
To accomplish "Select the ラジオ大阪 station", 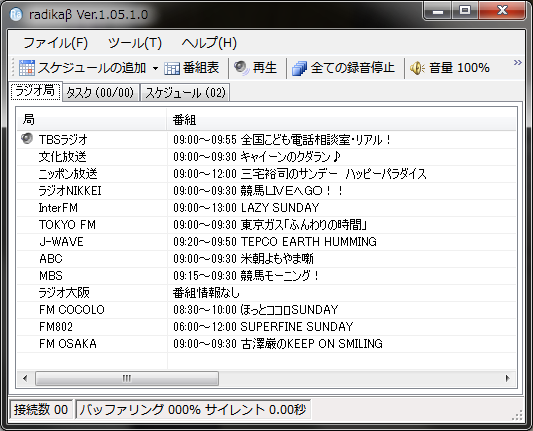I will click(x=64, y=293).
